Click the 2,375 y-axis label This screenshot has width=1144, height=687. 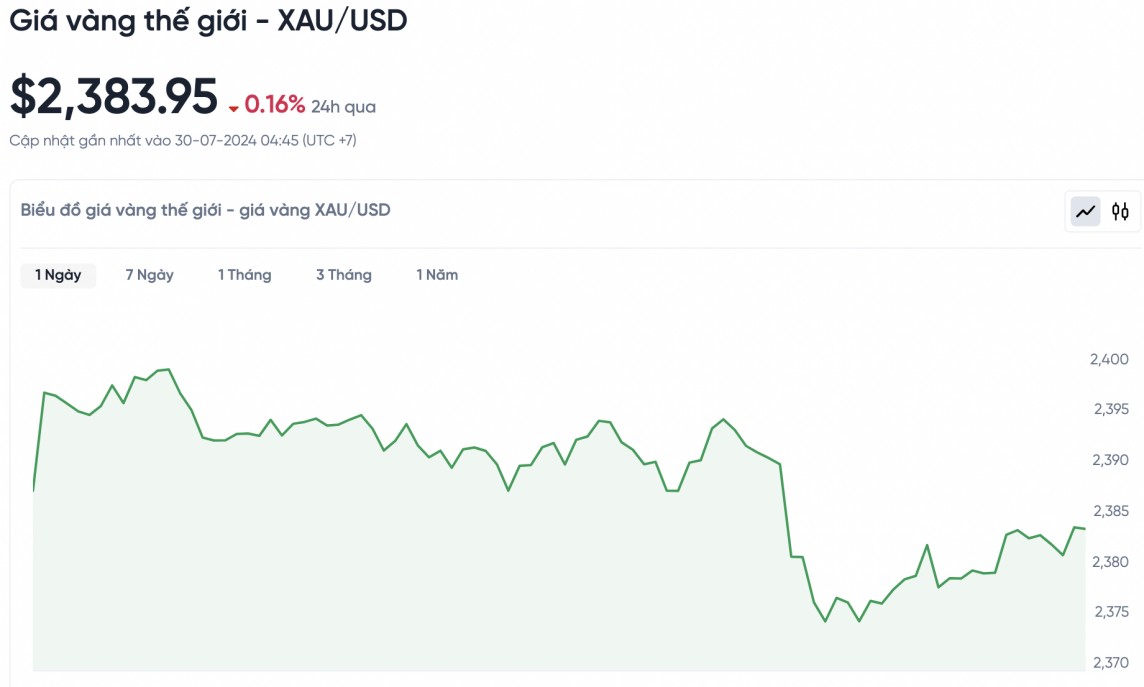[1109, 611]
